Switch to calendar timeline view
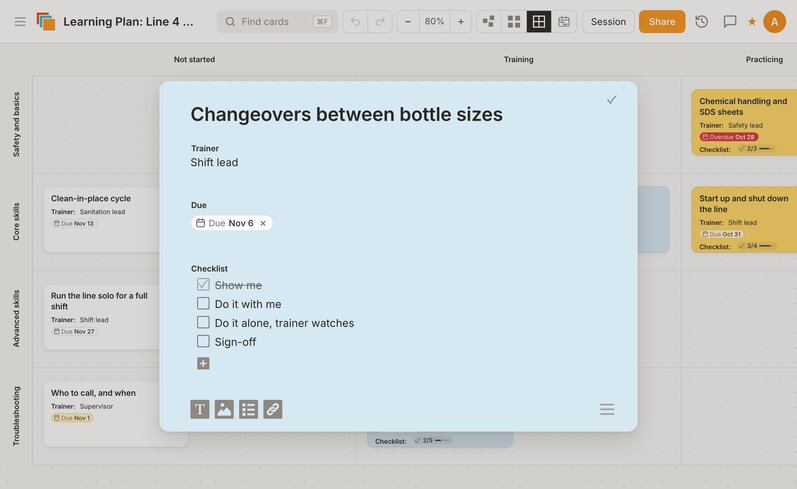797x489 pixels. pyautogui.click(x=564, y=22)
